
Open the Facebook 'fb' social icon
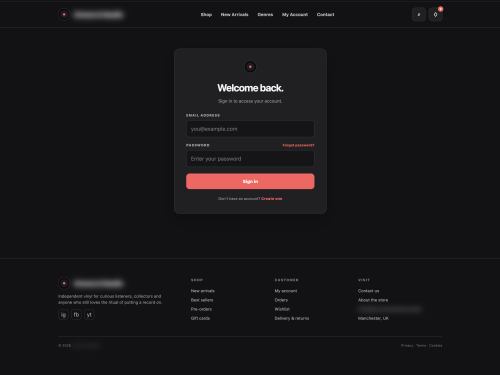(x=76, y=315)
